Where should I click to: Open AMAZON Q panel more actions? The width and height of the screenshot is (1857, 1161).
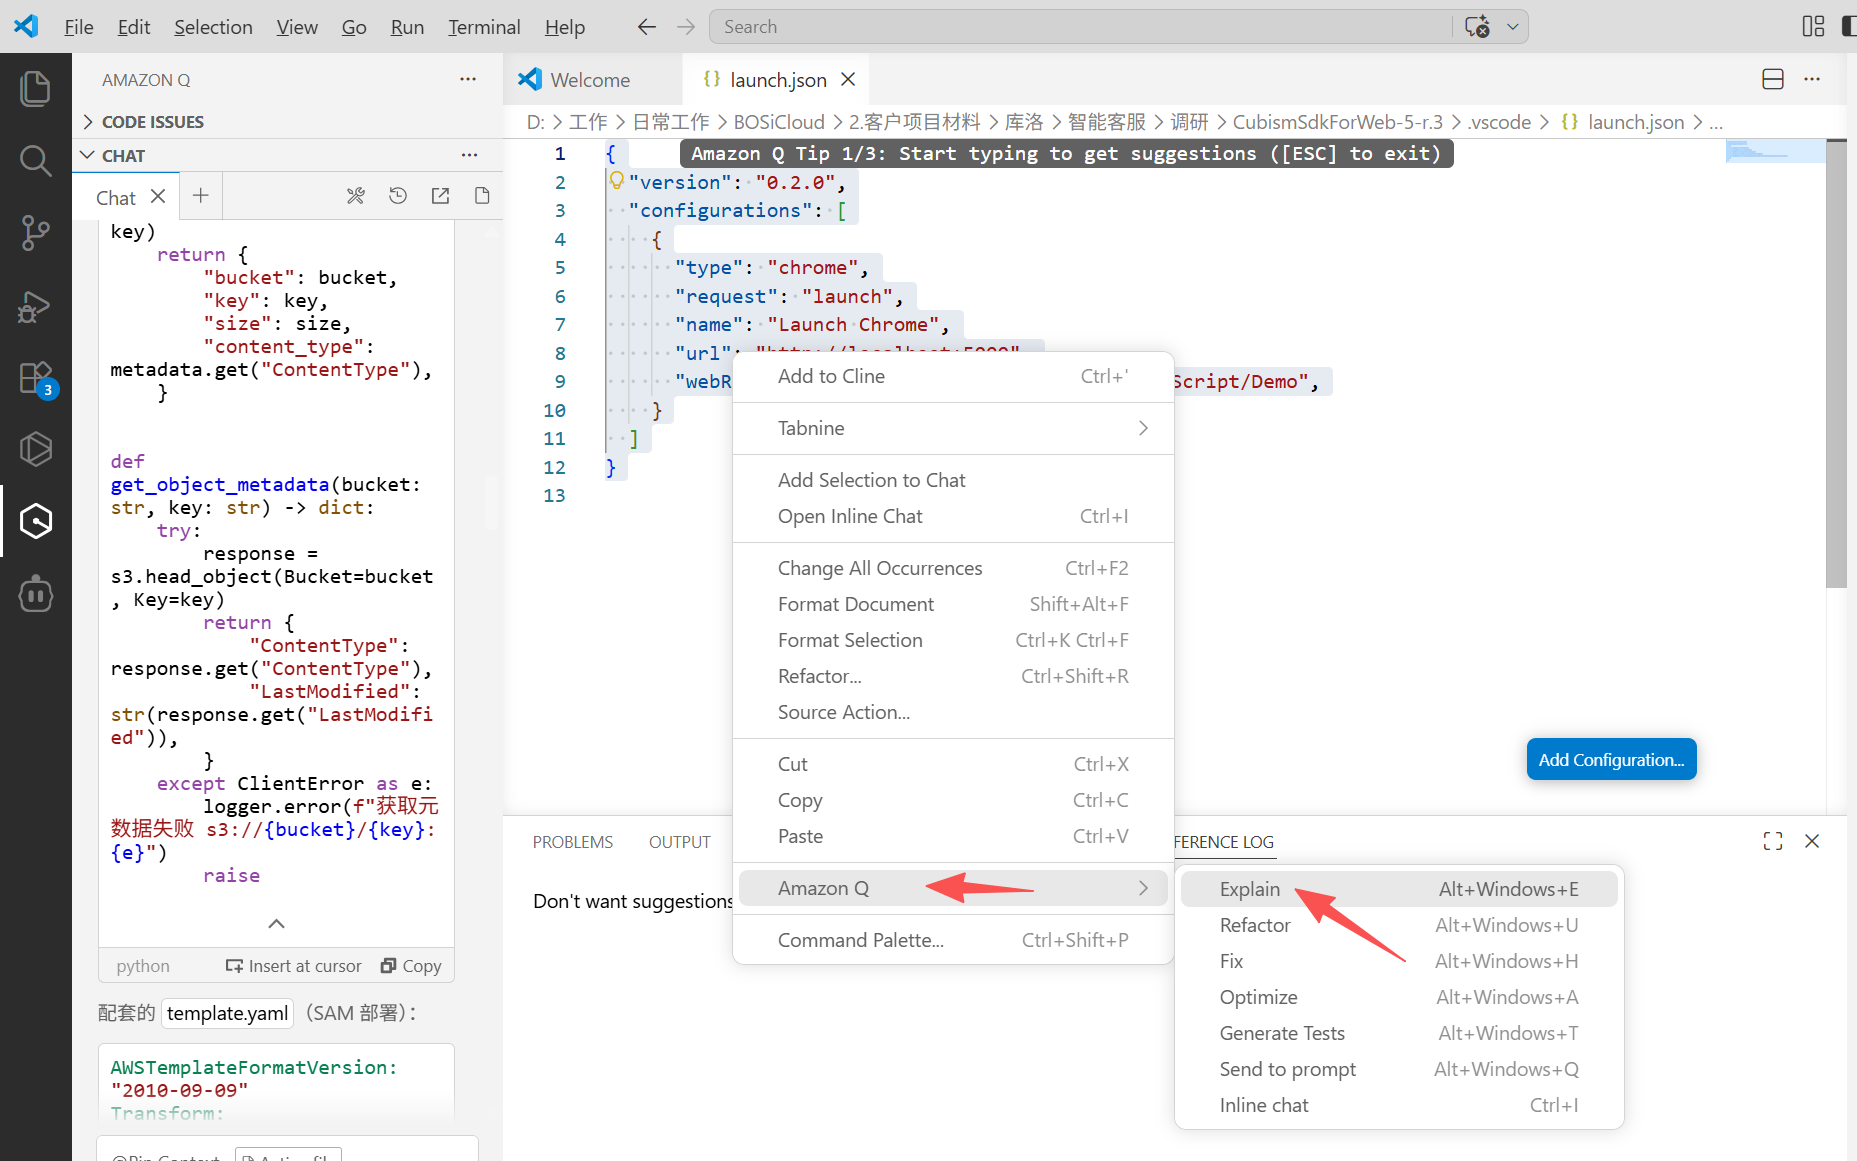[468, 79]
